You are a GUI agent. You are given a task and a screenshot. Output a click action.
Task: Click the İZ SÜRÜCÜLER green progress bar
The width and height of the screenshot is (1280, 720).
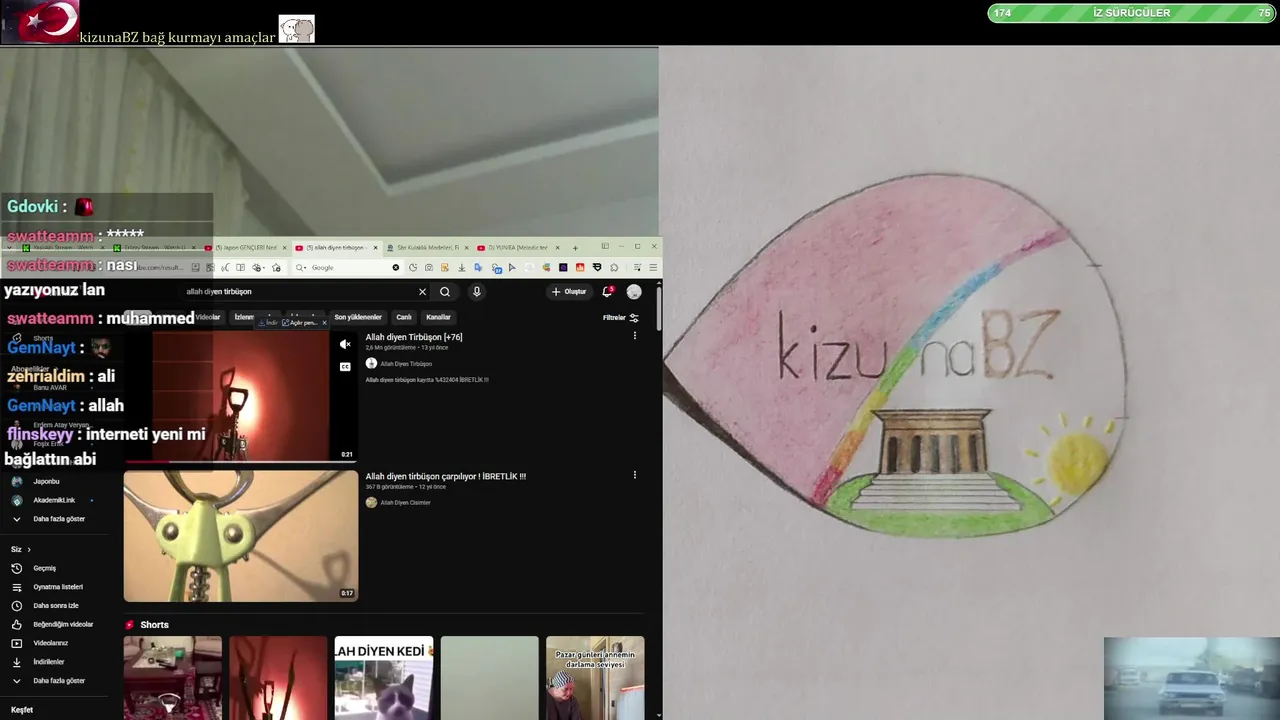pyautogui.click(x=1131, y=13)
